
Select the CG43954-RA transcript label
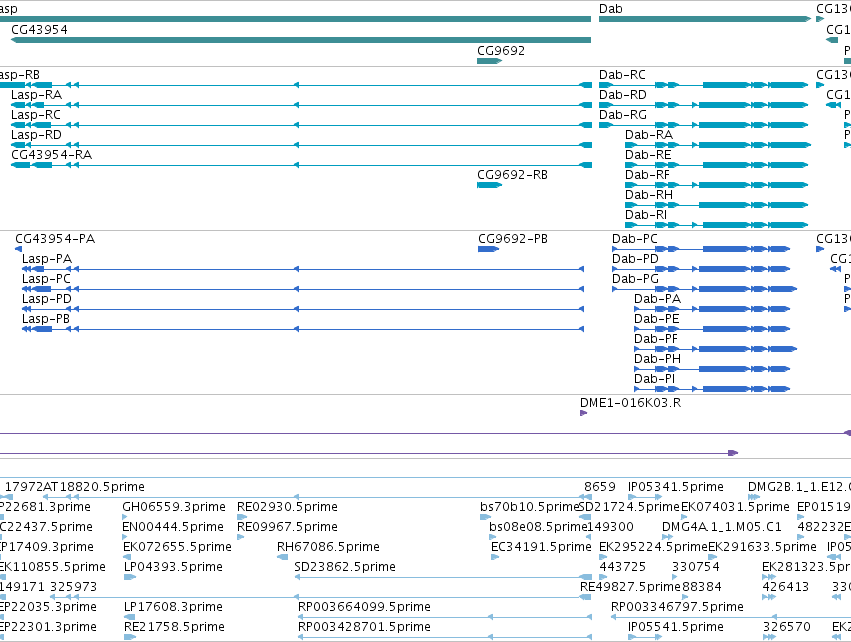pos(52,155)
